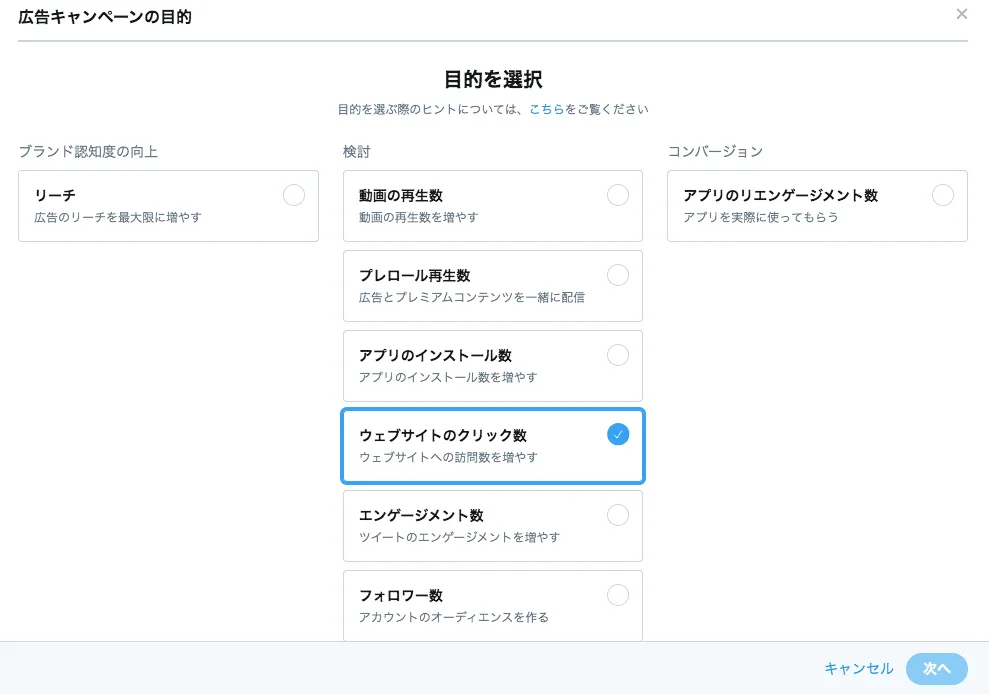The width and height of the screenshot is (989, 694).
Task: Click the 動画の再生数 card title
Action: (401, 196)
